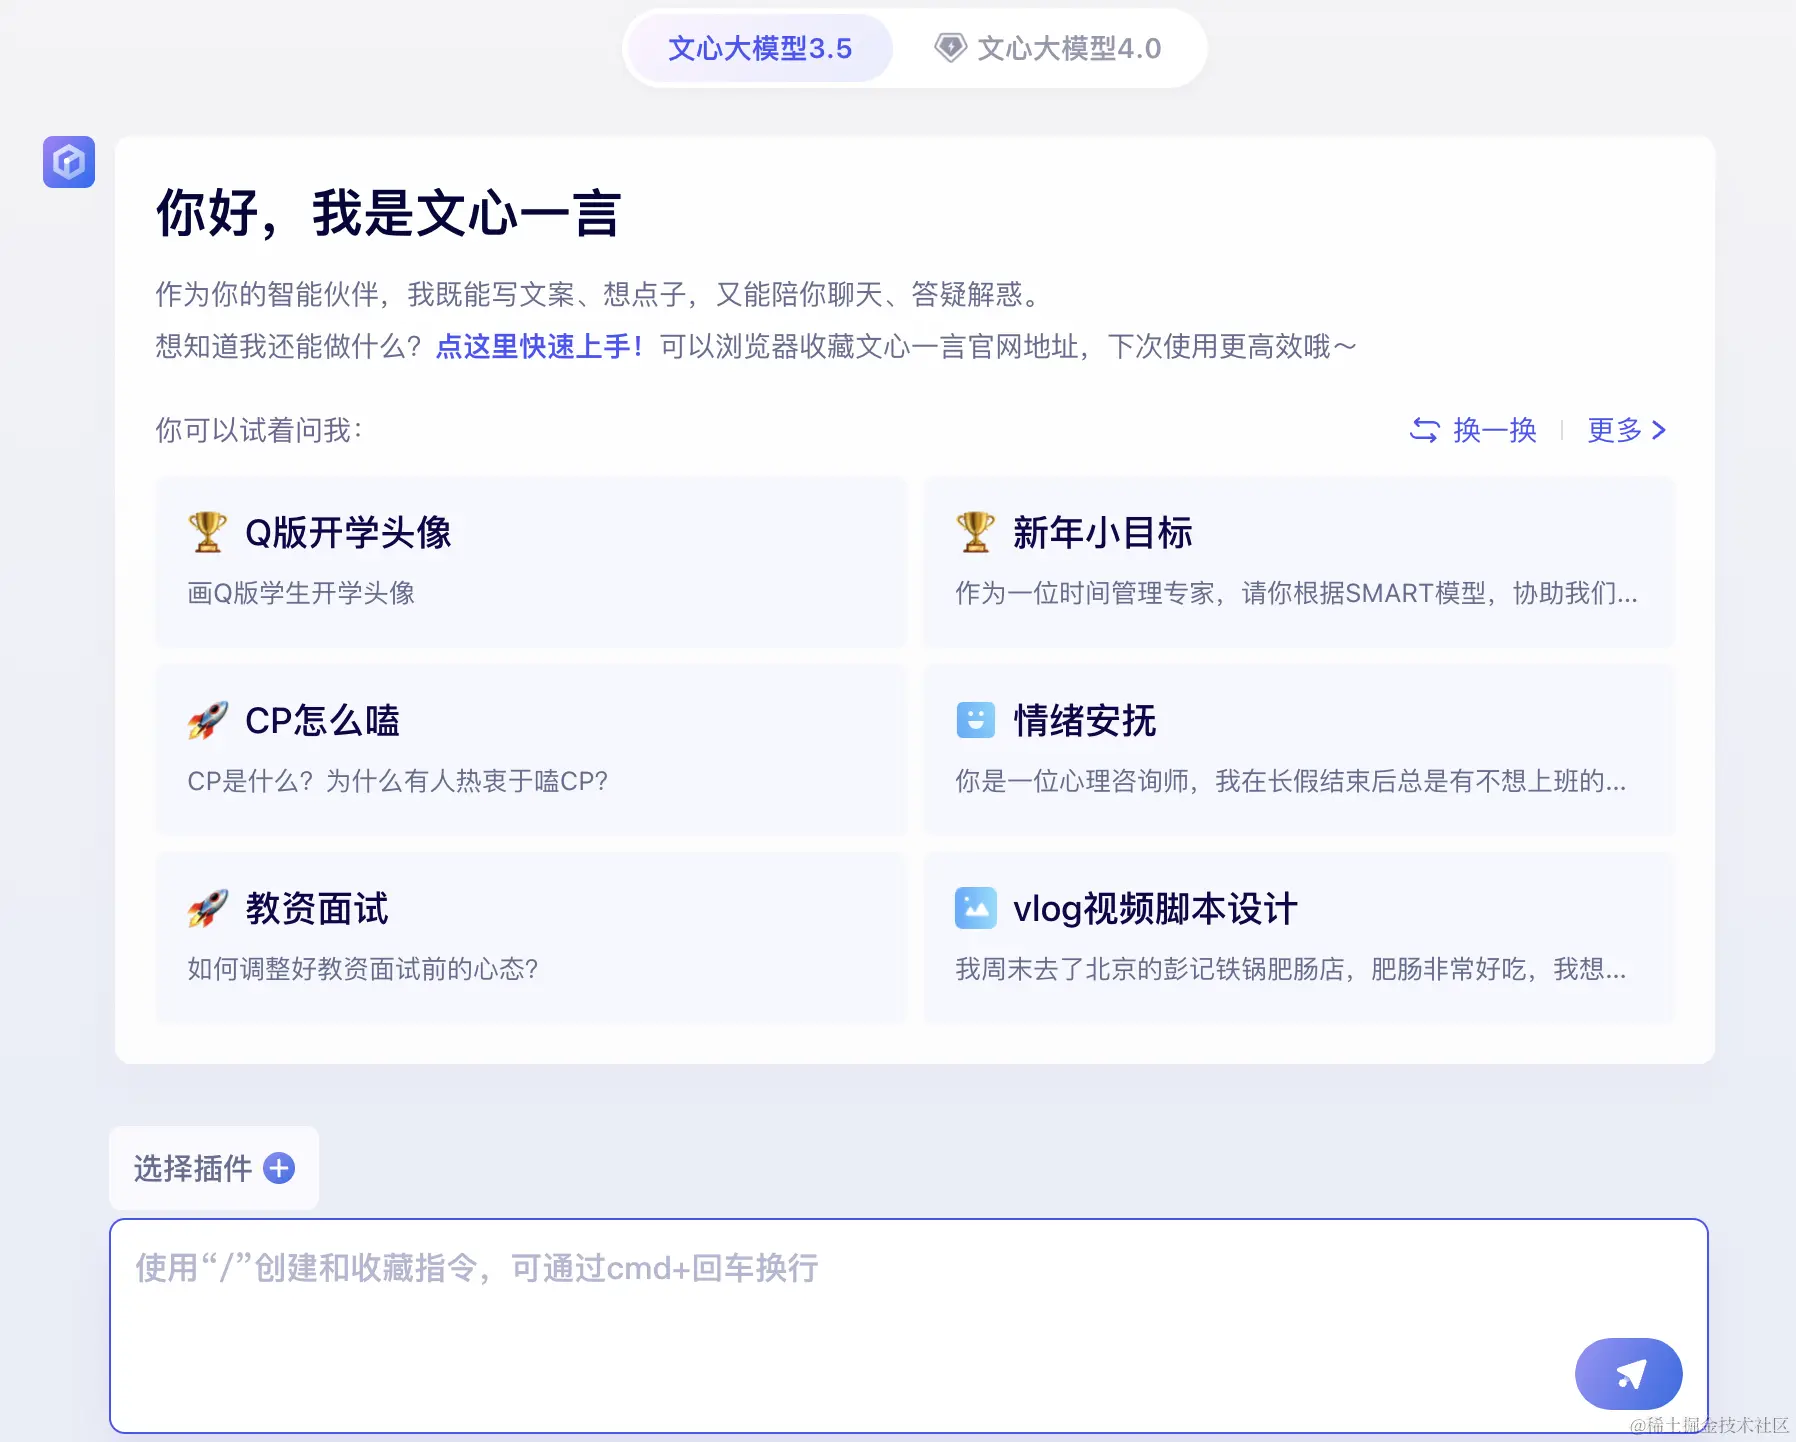Select the Q版开学头像 prompt title
Image resolution: width=1796 pixels, height=1442 pixels.
[x=348, y=532]
